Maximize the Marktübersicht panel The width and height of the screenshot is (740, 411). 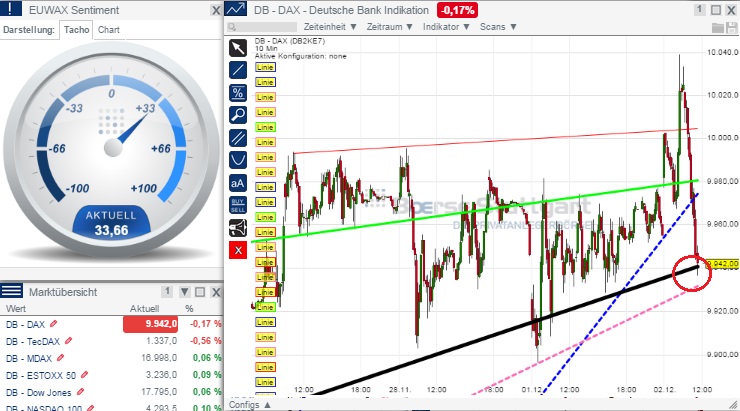(x=200, y=292)
